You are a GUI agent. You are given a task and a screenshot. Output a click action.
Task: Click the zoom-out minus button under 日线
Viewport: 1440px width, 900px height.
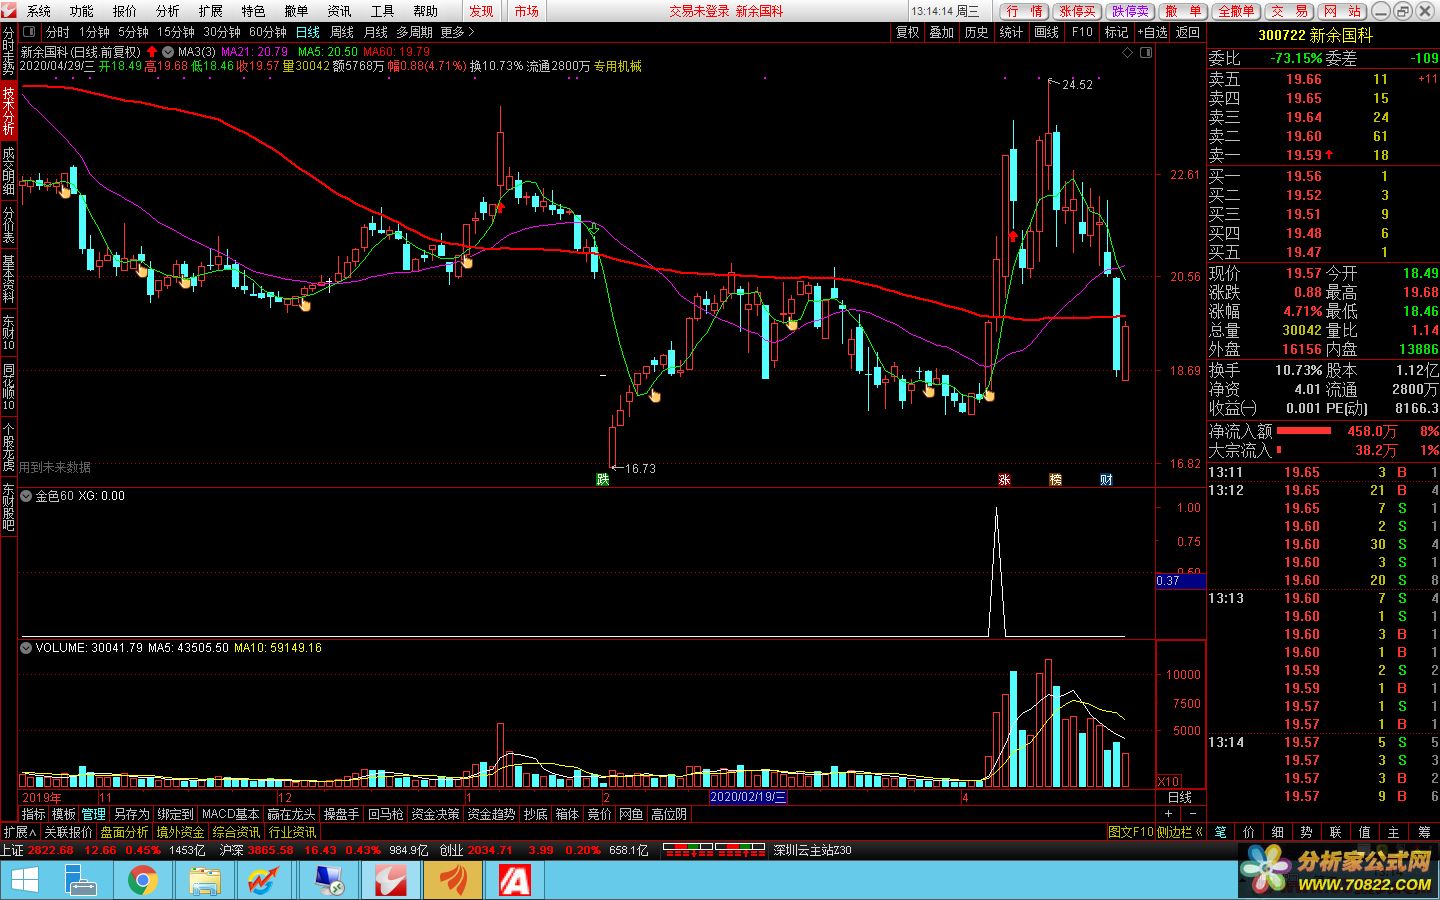(1192, 814)
